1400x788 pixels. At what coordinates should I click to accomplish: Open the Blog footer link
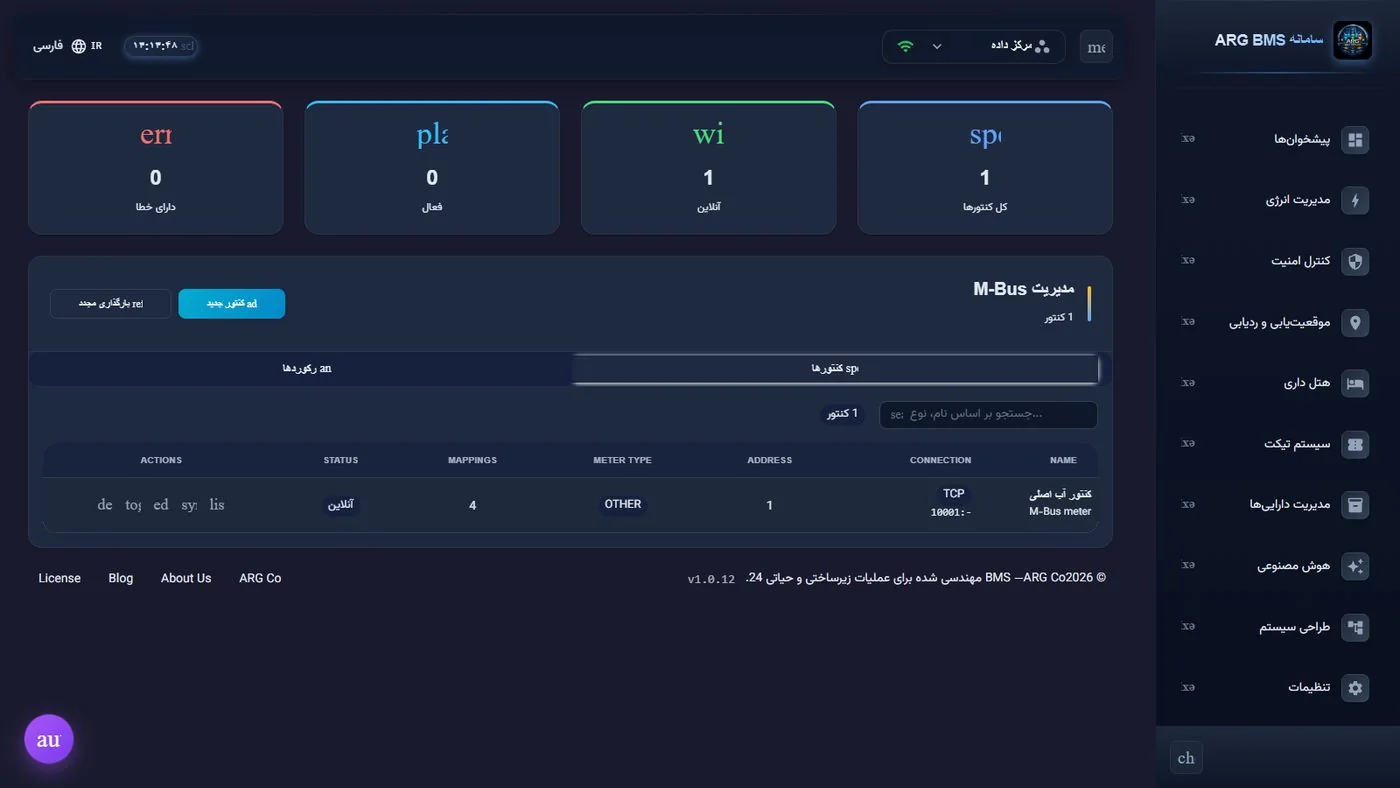(121, 578)
